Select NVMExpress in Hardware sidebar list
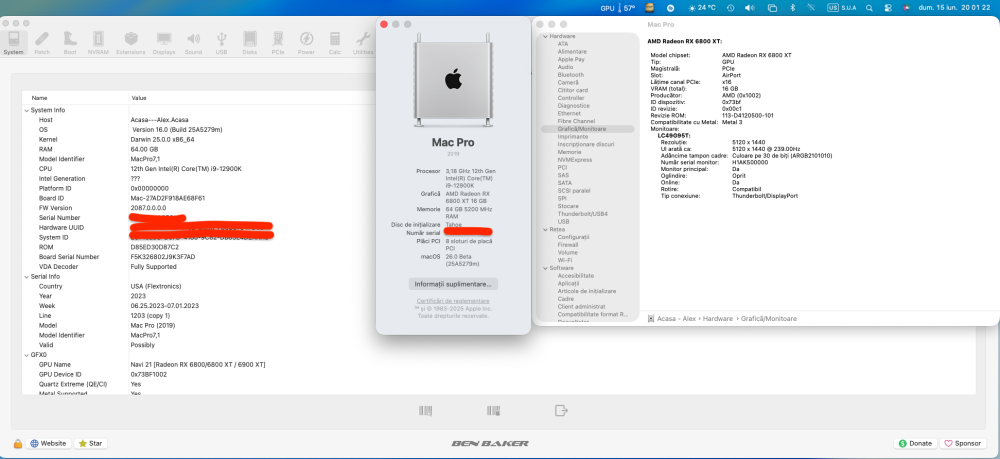The width and height of the screenshot is (1000, 459). pyautogui.click(x=575, y=160)
